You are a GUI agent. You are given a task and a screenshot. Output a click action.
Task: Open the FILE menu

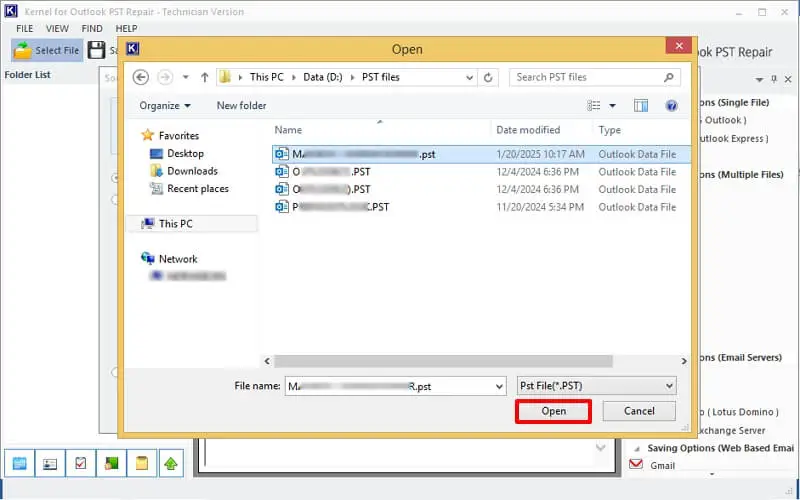(24, 29)
